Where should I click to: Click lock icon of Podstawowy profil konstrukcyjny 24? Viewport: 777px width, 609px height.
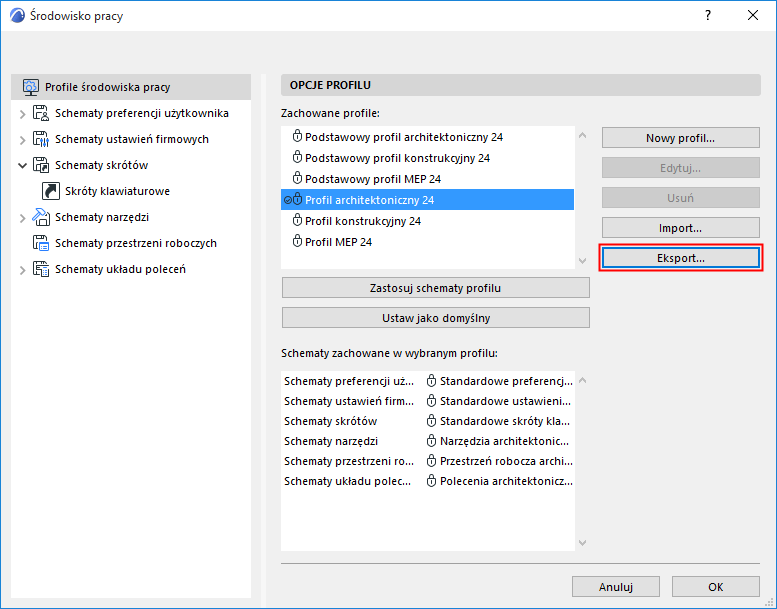[x=297, y=157]
